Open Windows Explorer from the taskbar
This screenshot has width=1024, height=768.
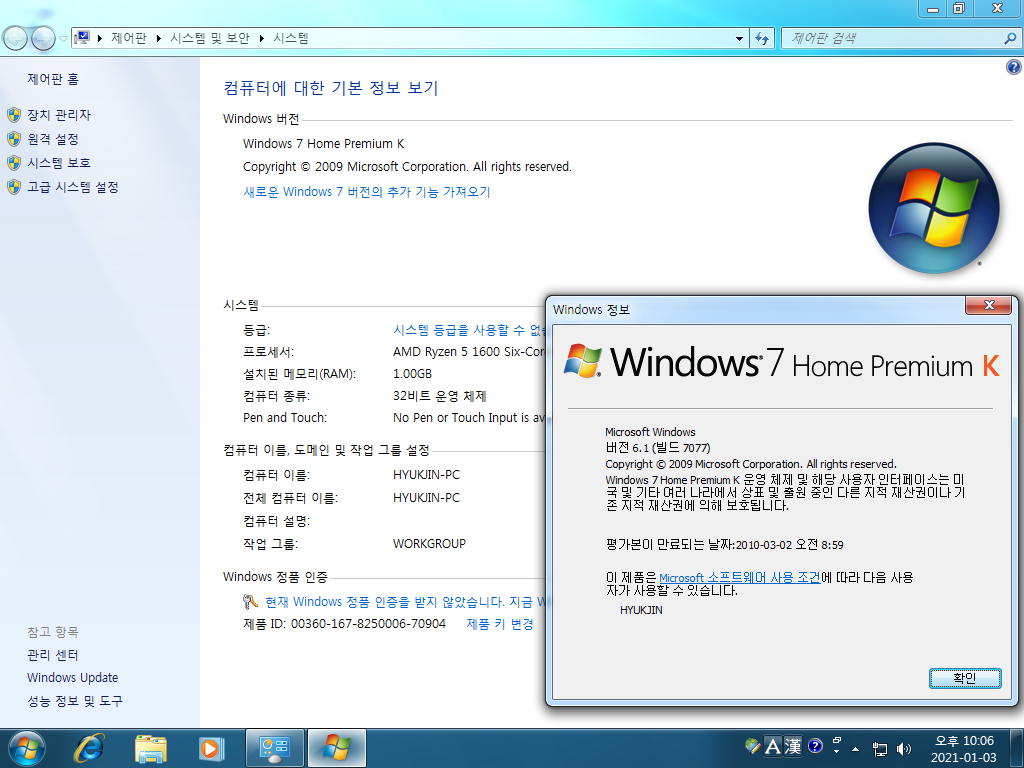coord(150,748)
